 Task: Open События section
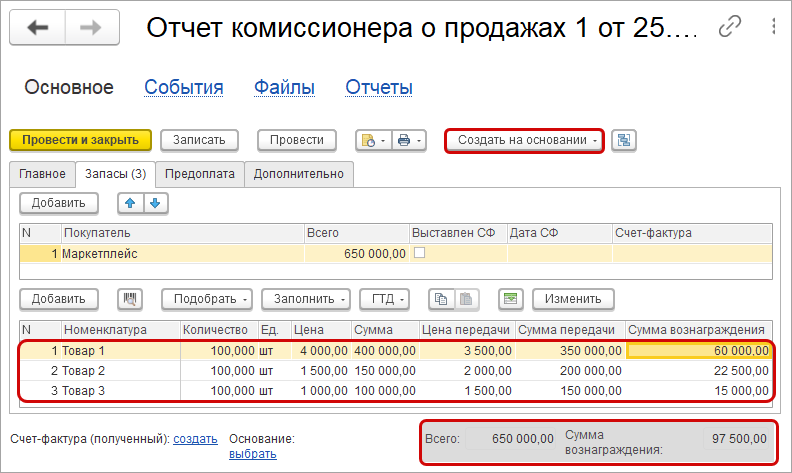(184, 87)
